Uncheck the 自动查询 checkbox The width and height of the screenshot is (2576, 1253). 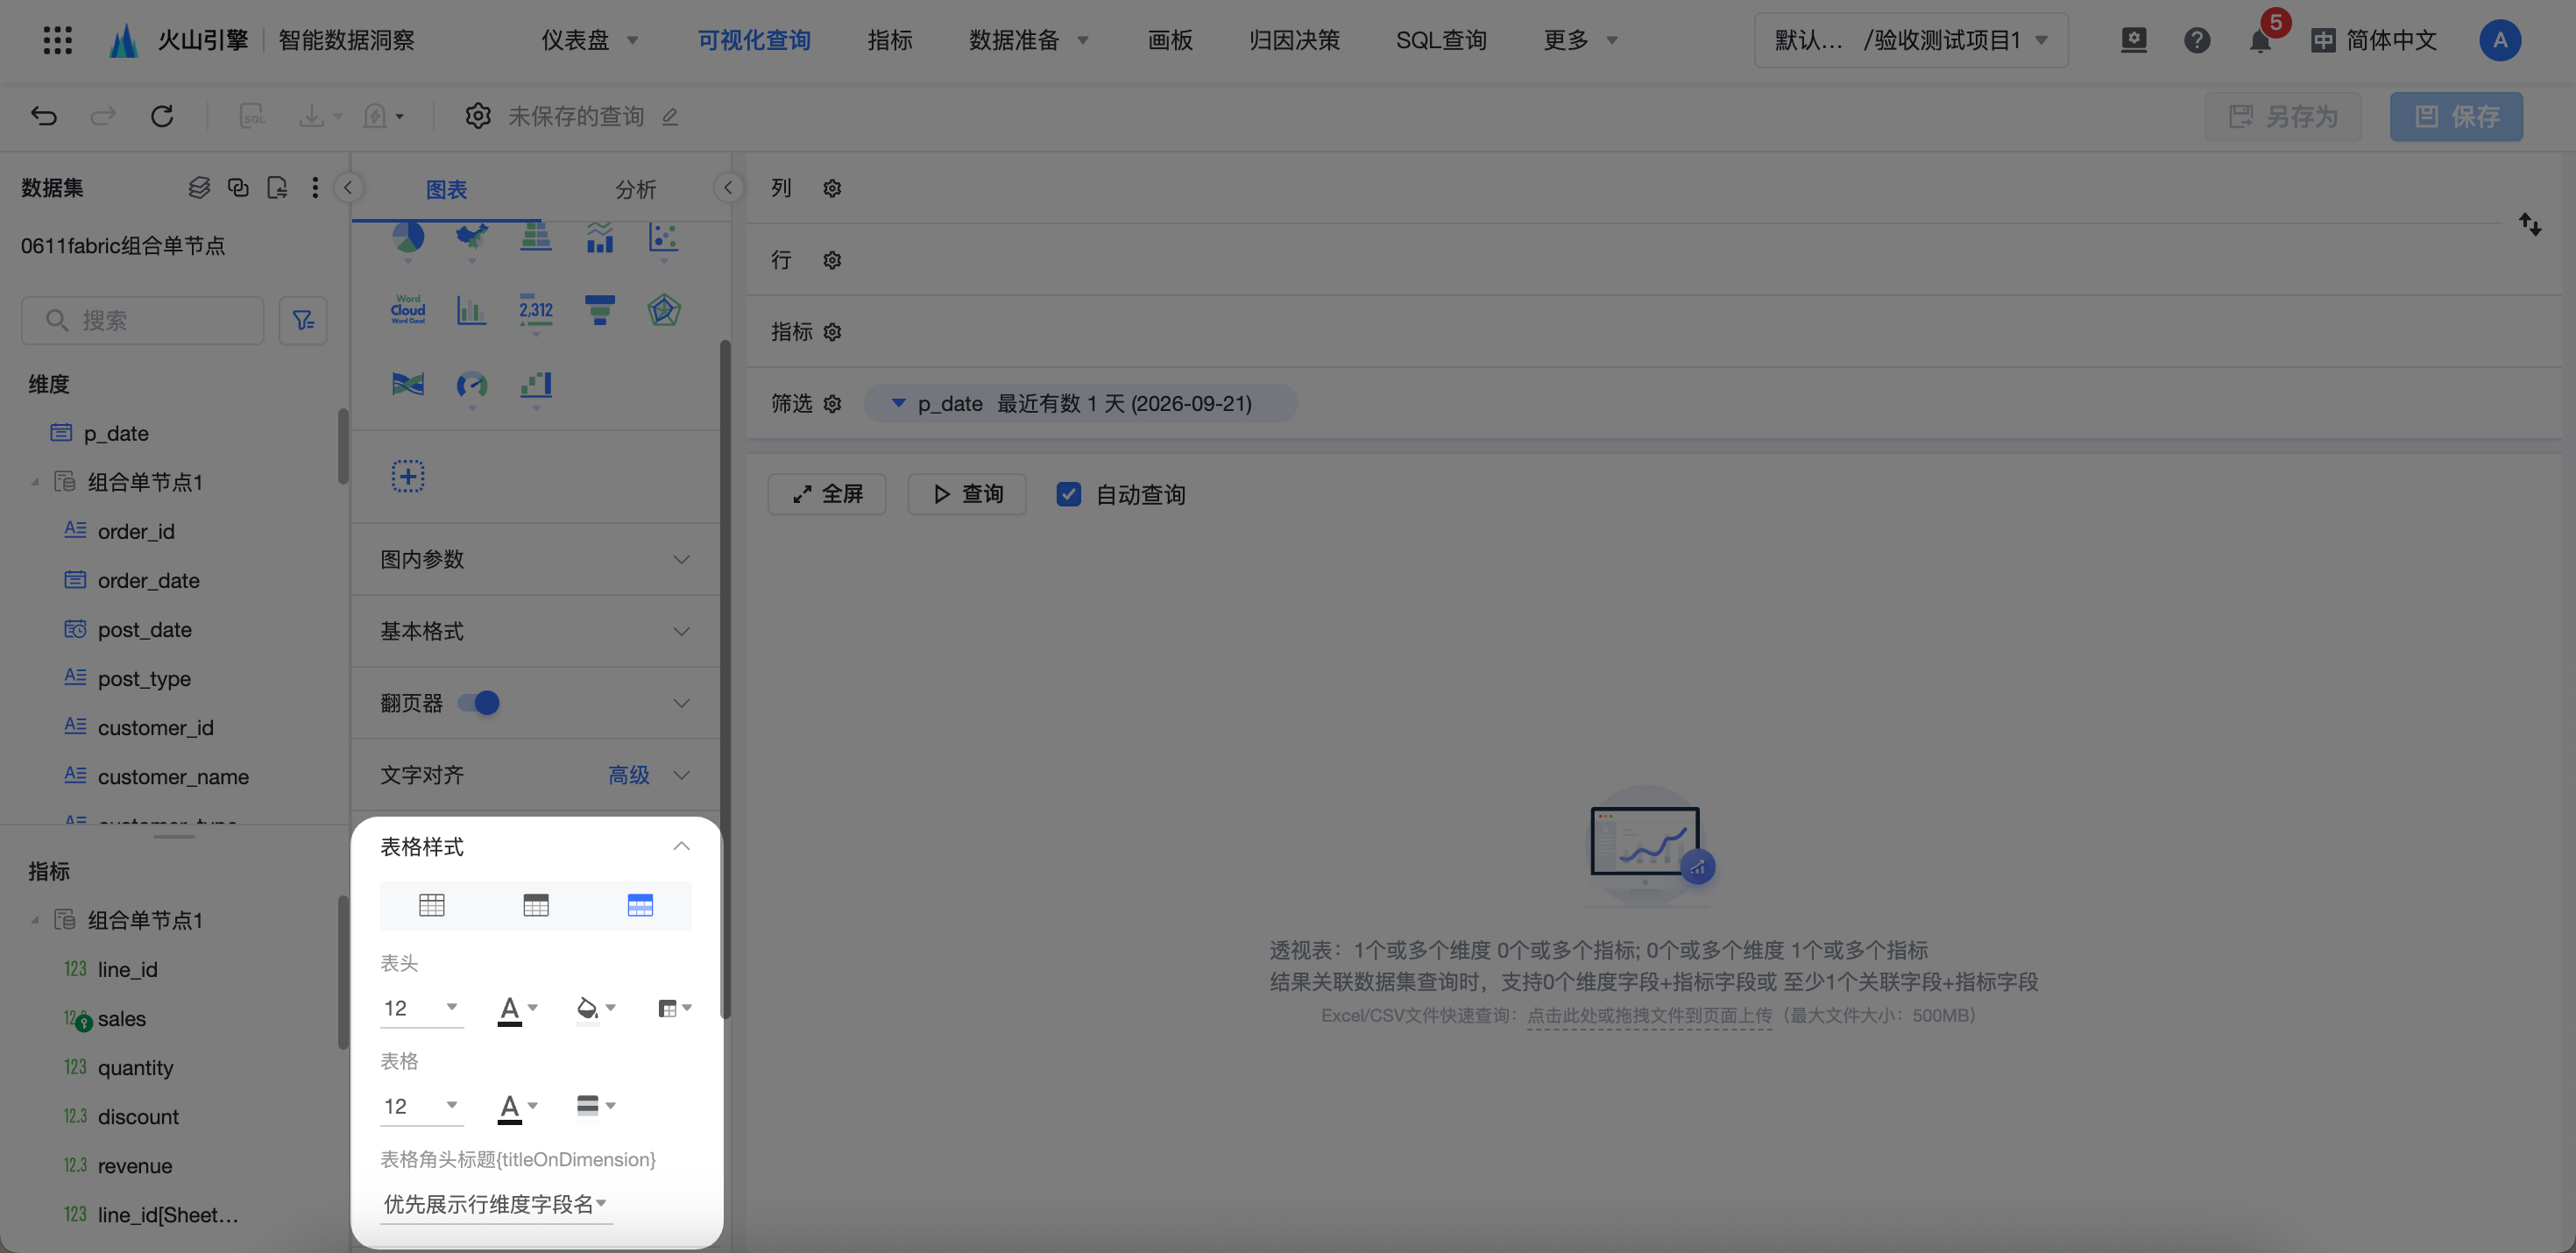(1069, 494)
